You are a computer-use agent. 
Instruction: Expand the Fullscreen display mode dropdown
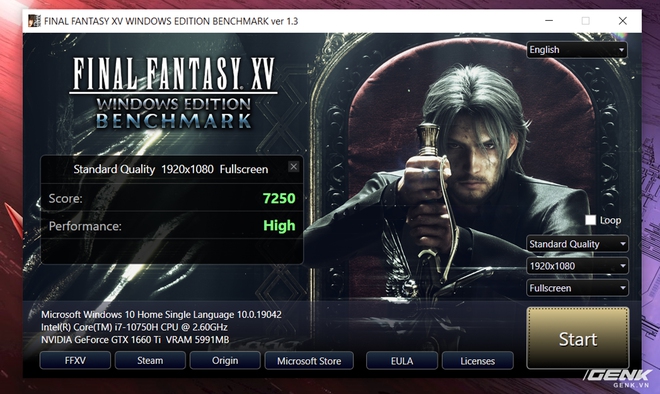click(x=577, y=288)
